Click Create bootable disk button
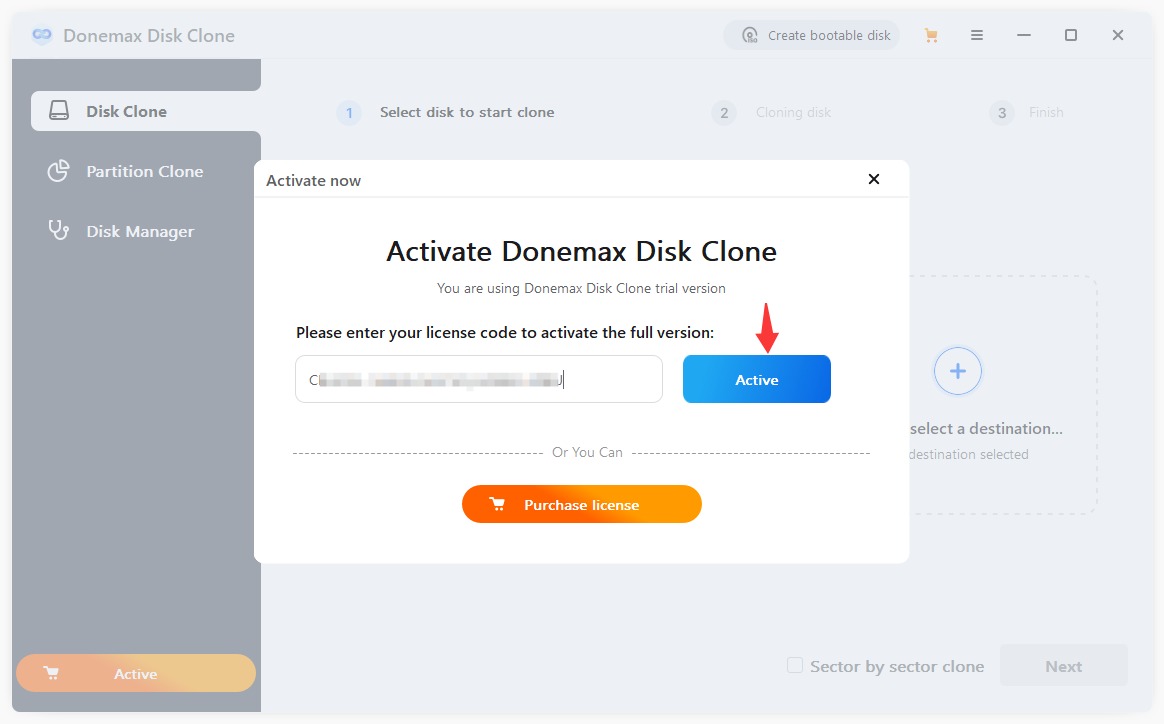1164x724 pixels. coord(811,35)
